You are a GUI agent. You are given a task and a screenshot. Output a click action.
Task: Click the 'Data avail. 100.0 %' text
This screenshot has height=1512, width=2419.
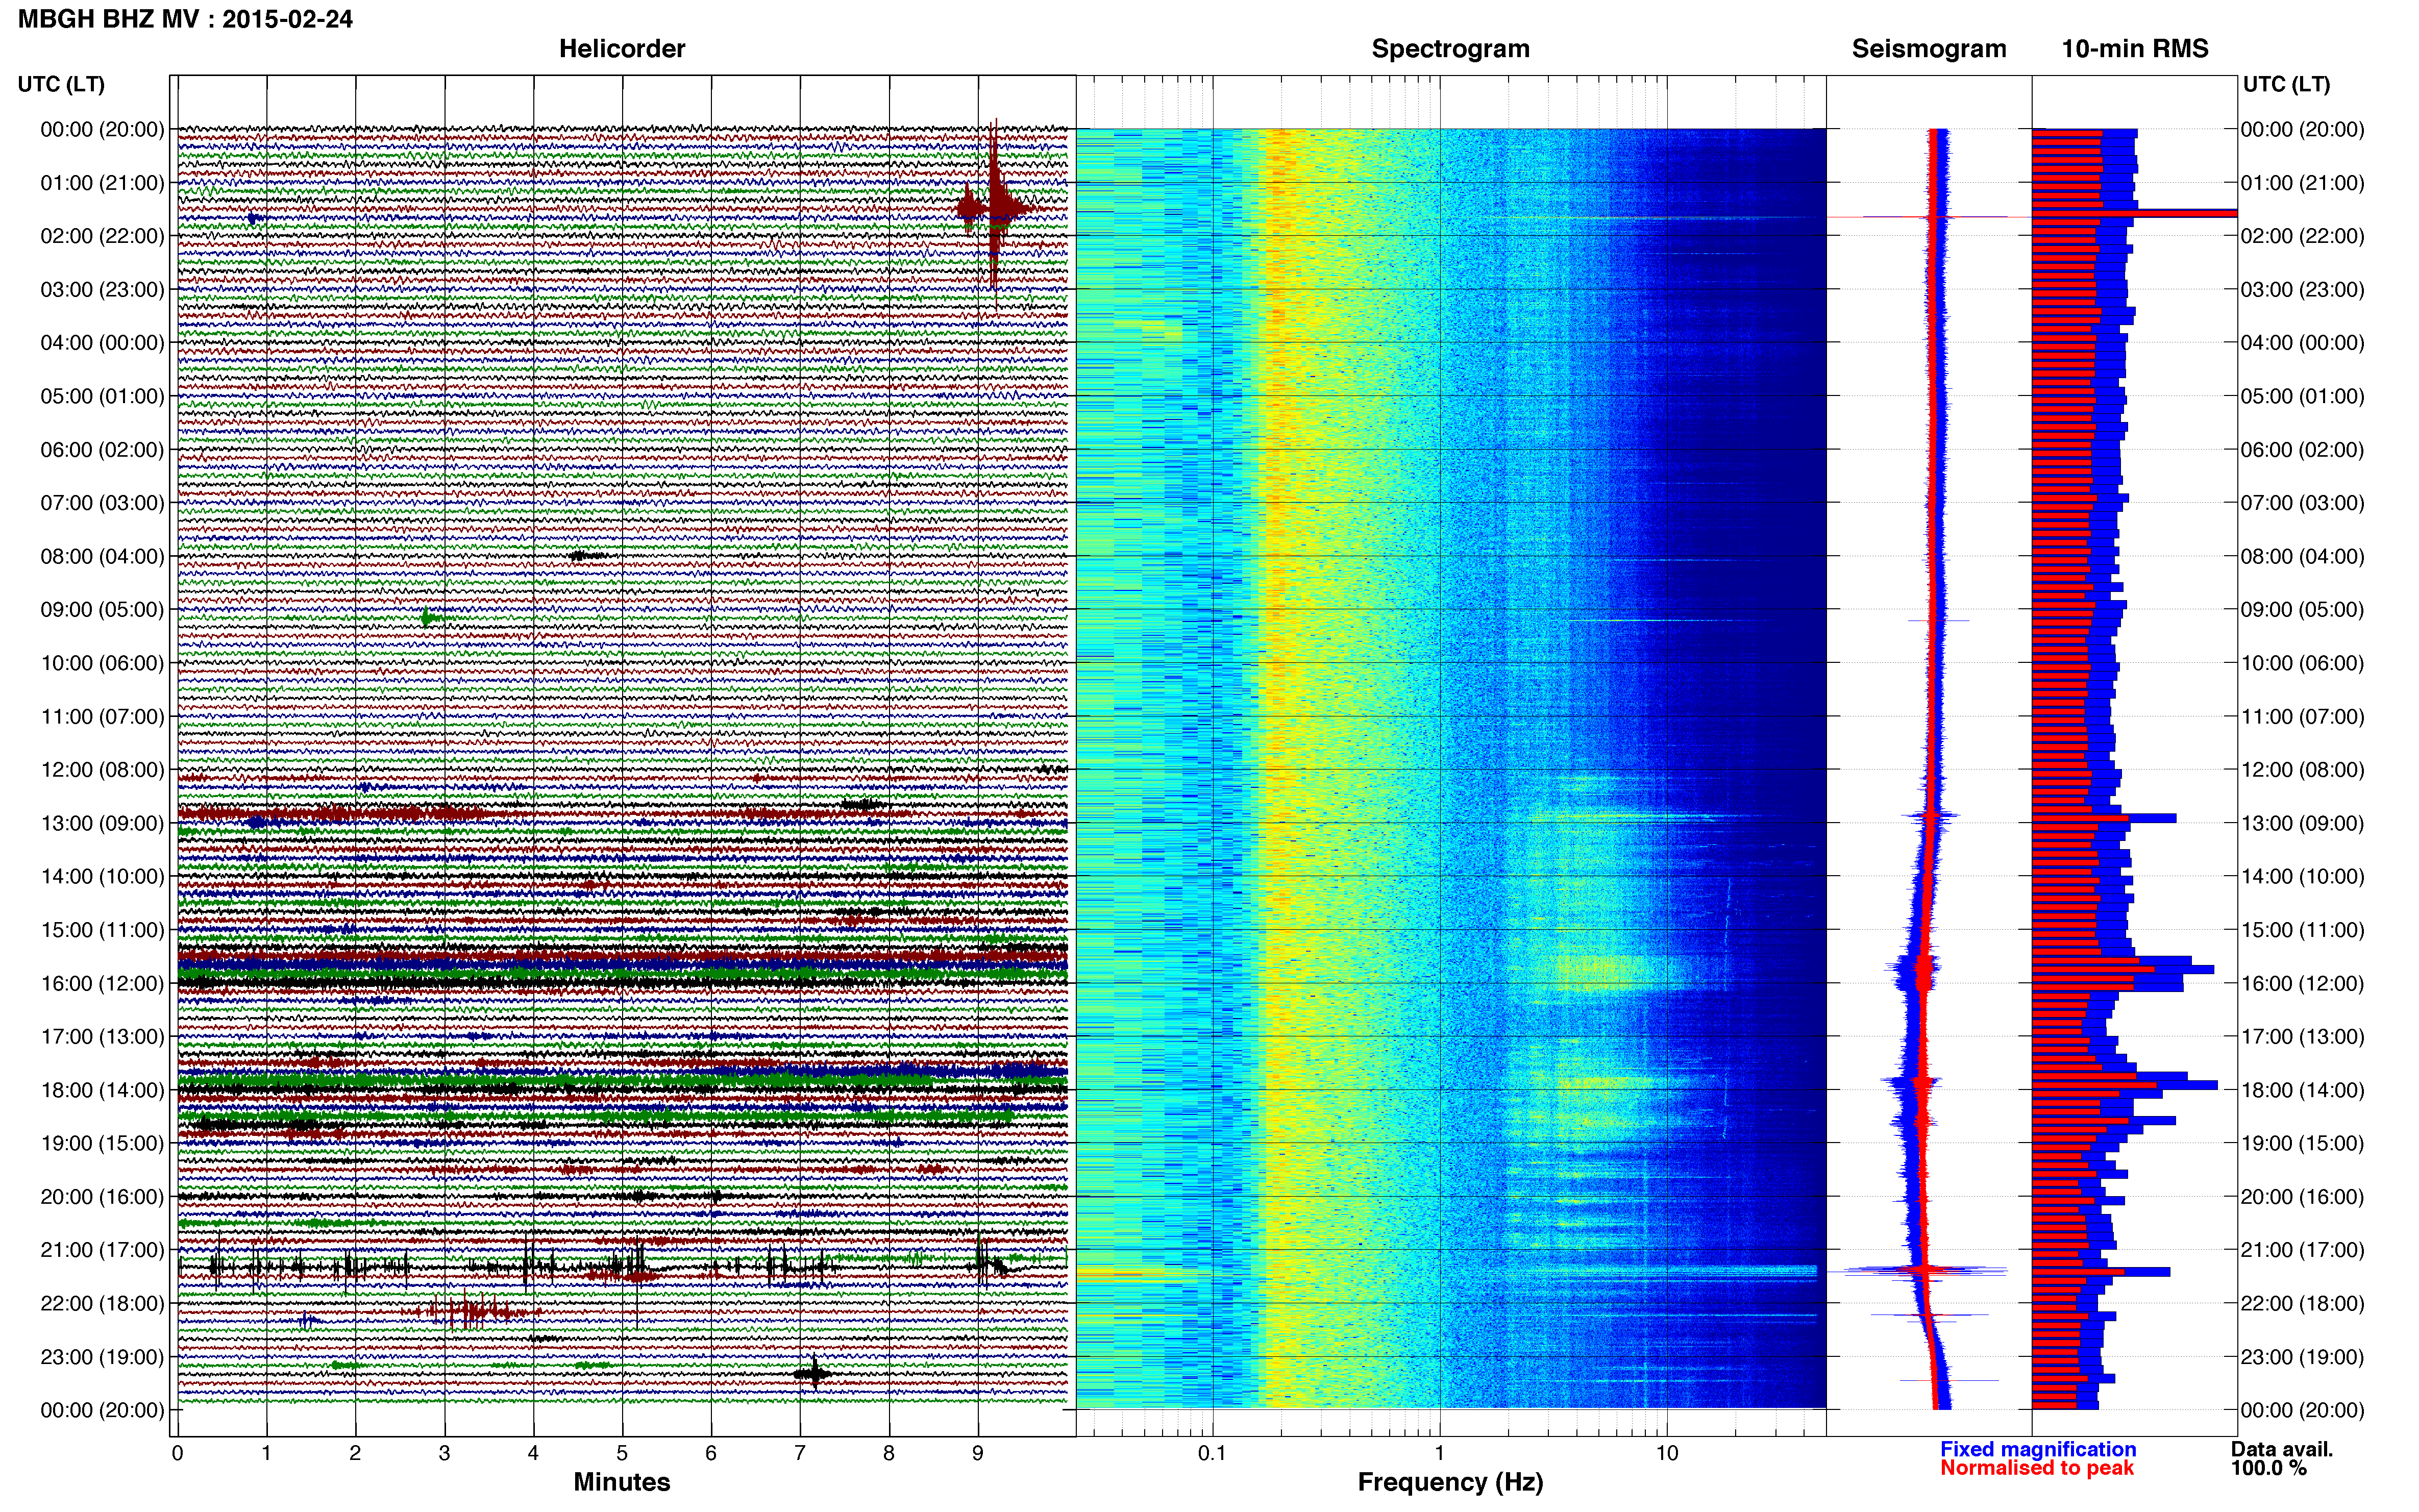[x=2282, y=1458]
